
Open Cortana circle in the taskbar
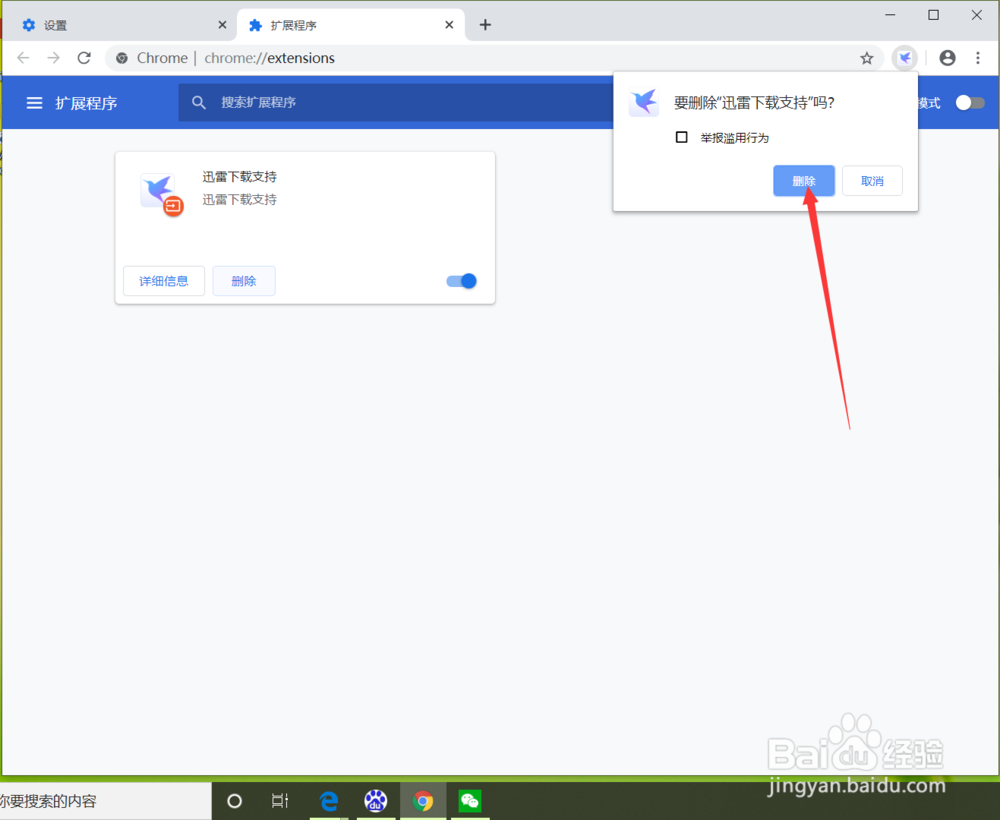point(234,801)
